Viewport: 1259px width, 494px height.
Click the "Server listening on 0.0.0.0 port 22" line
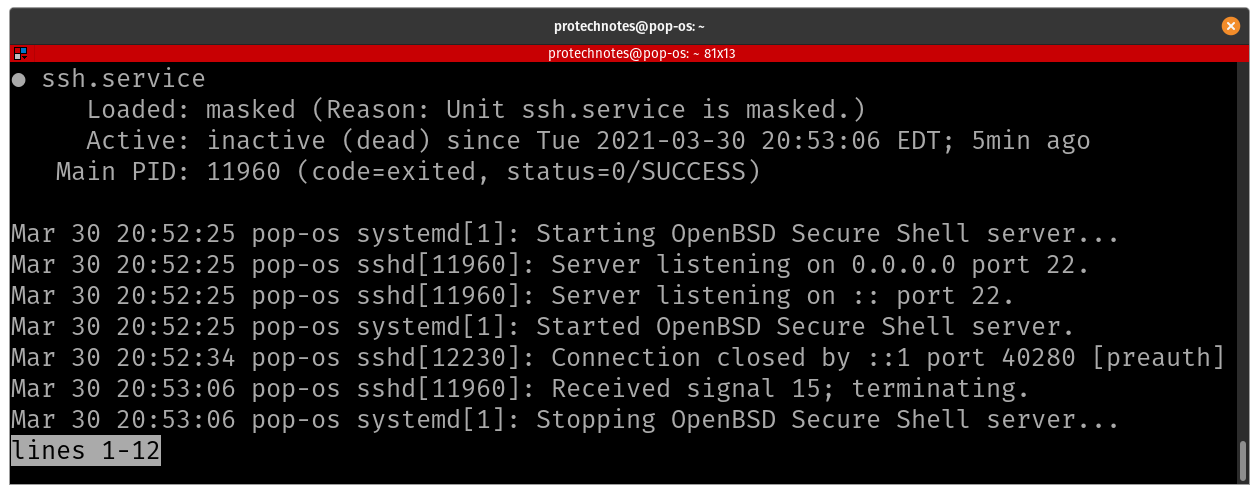pyautogui.click(x=550, y=265)
